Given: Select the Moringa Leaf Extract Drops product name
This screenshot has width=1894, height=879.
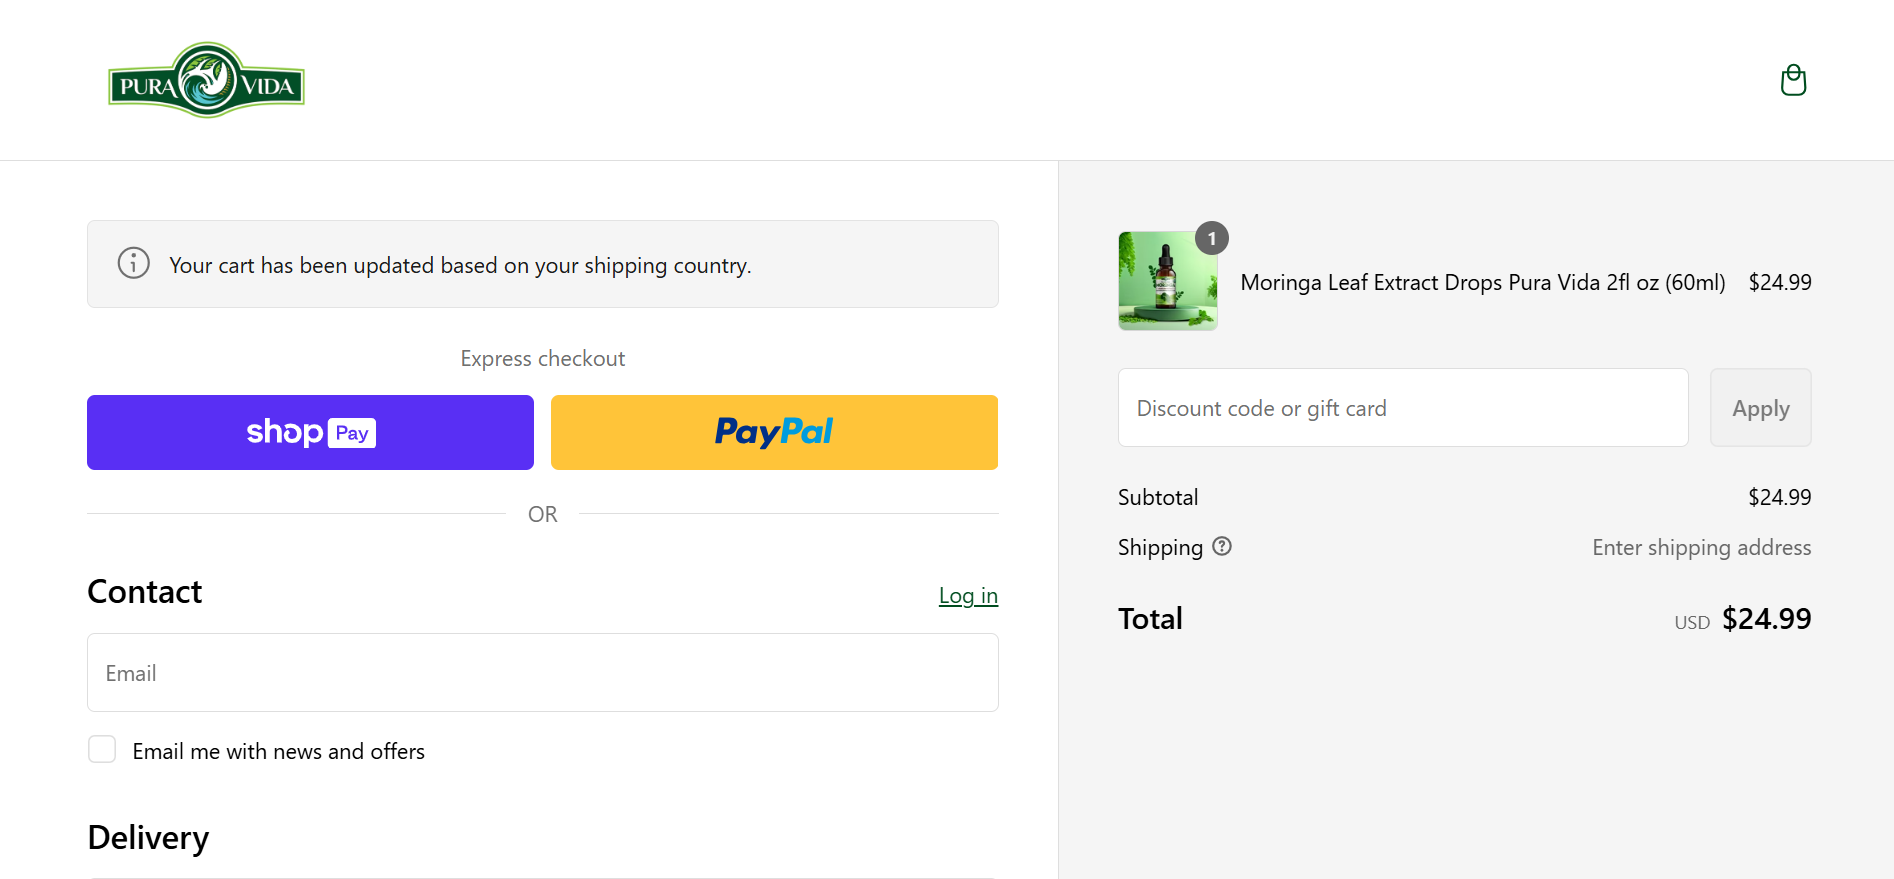Looking at the screenshot, I should click(x=1483, y=282).
